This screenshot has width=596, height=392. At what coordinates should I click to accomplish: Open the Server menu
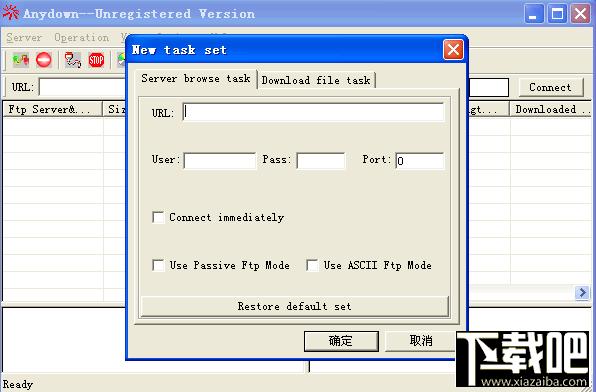click(24, 38)
